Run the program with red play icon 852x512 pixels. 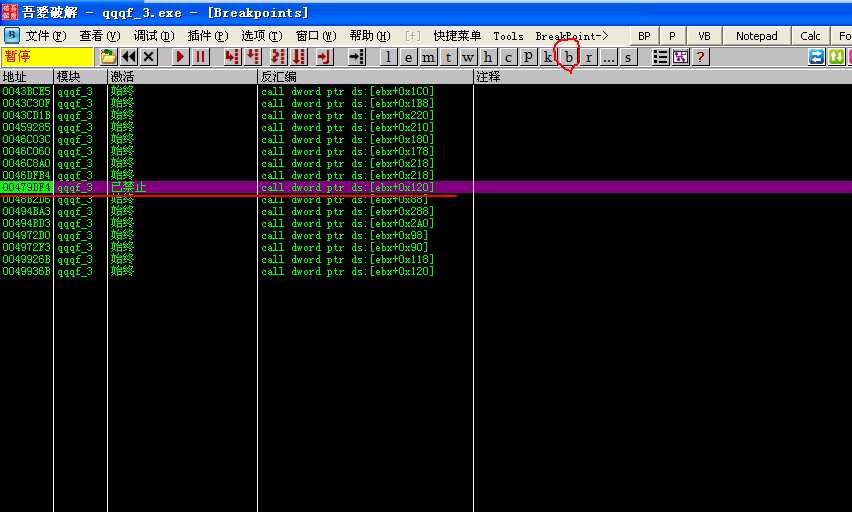coord(180,57)
